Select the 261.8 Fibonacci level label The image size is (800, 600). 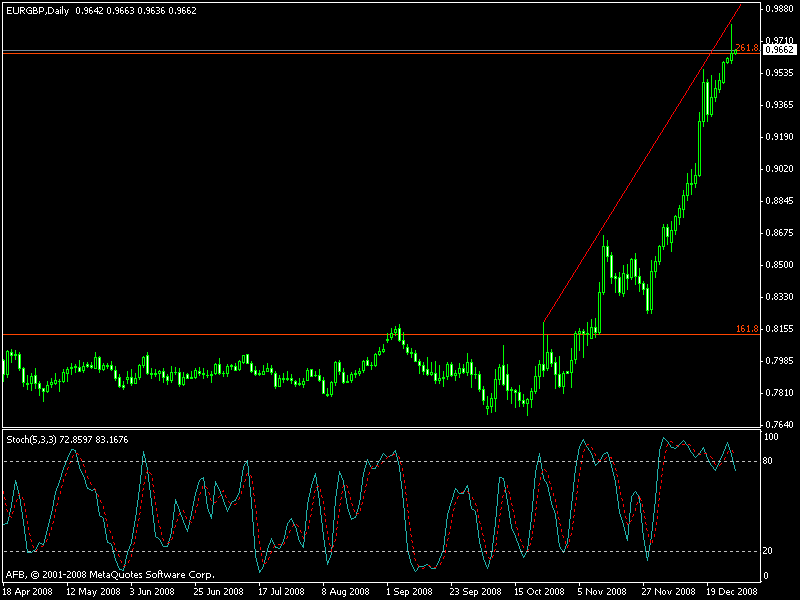click(x=746, y=48)
